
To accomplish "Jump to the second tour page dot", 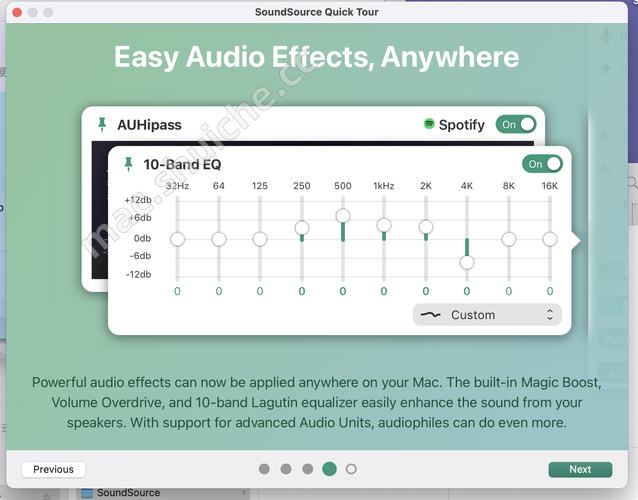I will tap(286, 468).
